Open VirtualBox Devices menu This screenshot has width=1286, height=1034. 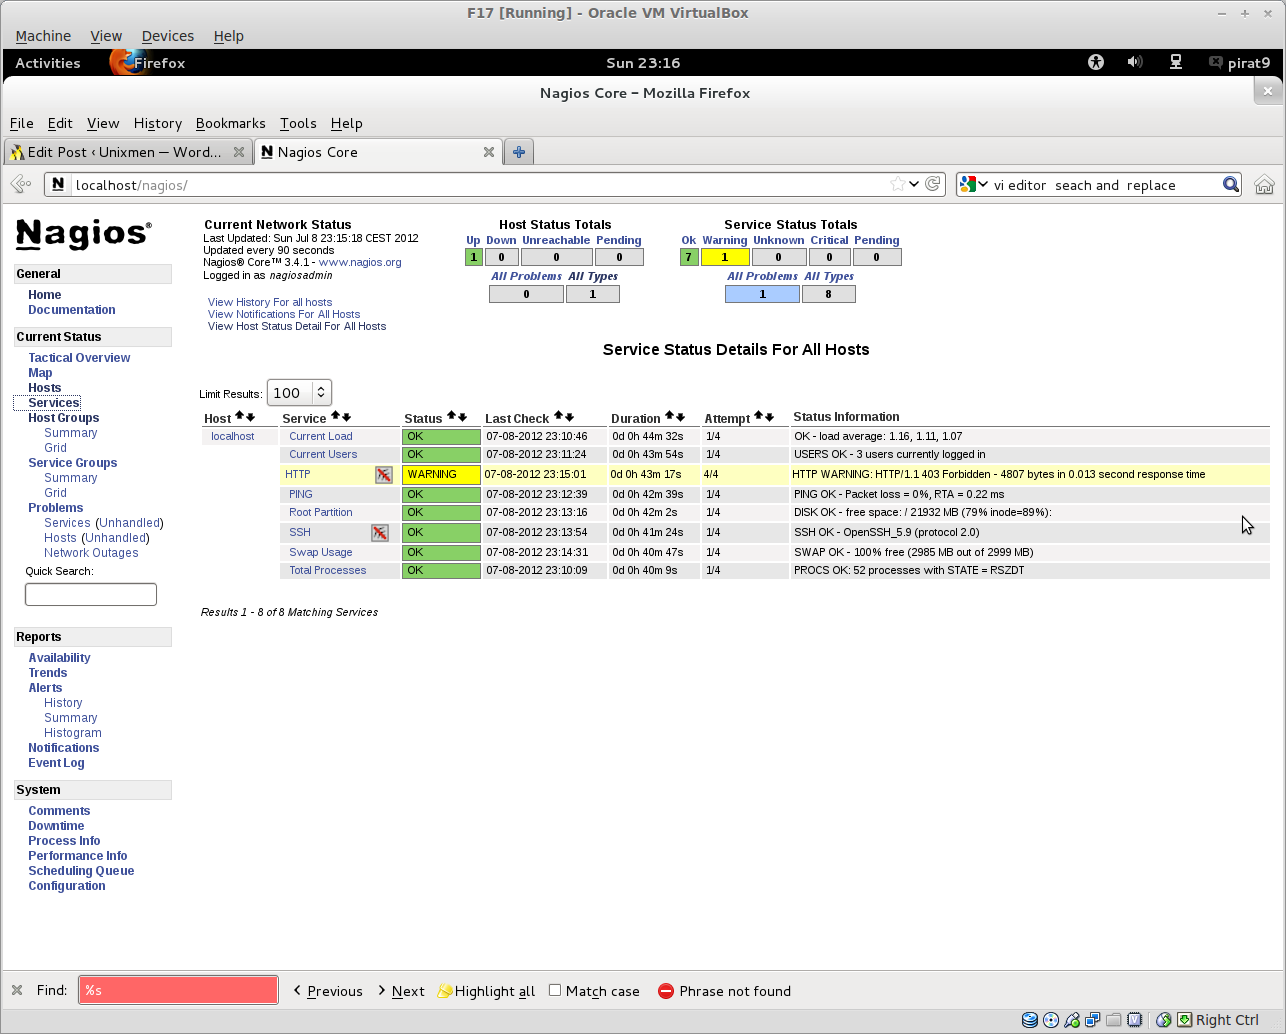pyautogui.click(x=168, y=36)
